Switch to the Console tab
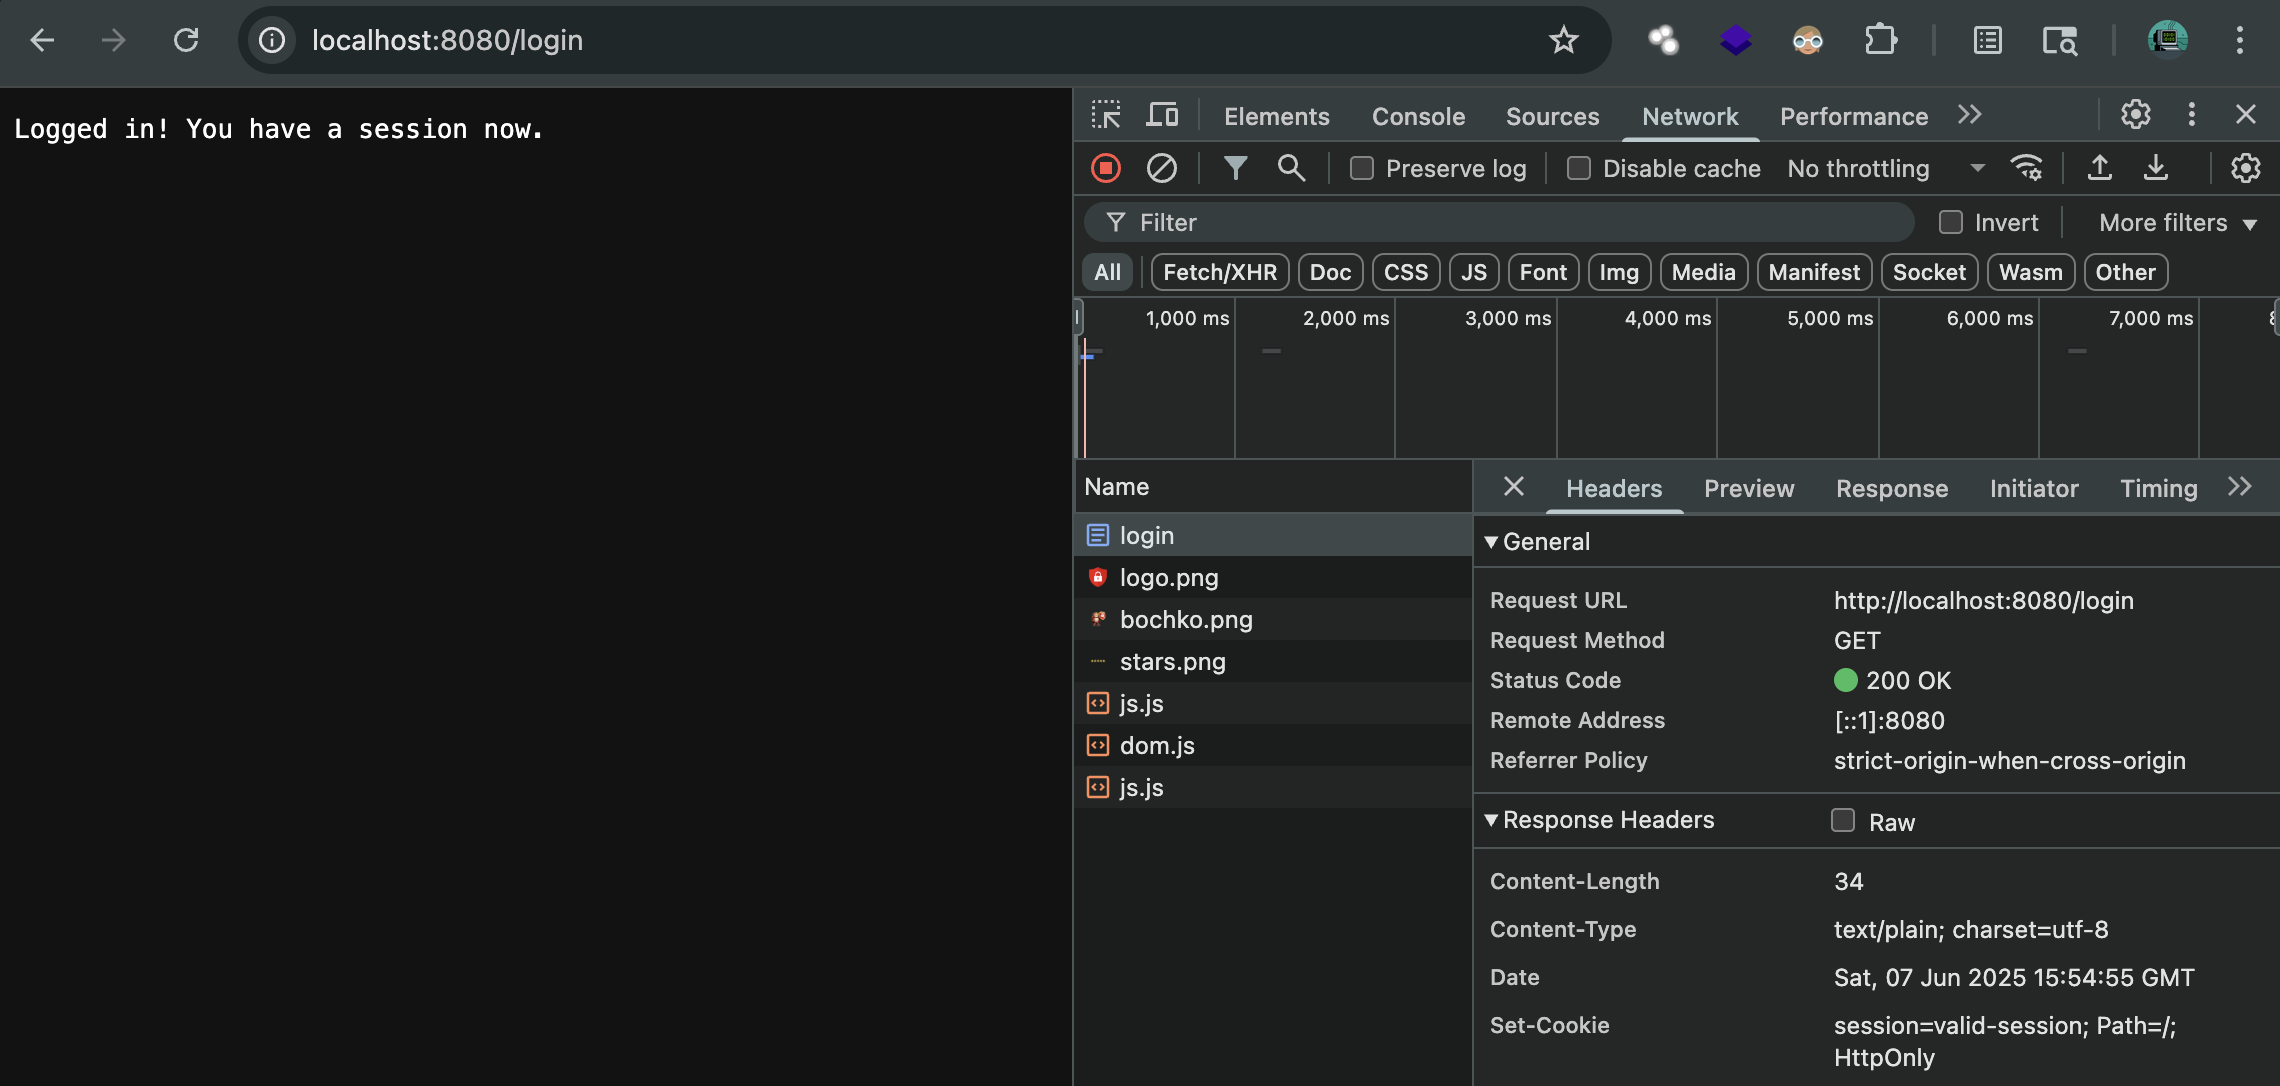Viewport: 2280px width, 1086px height. click(x=1418, y=116)
